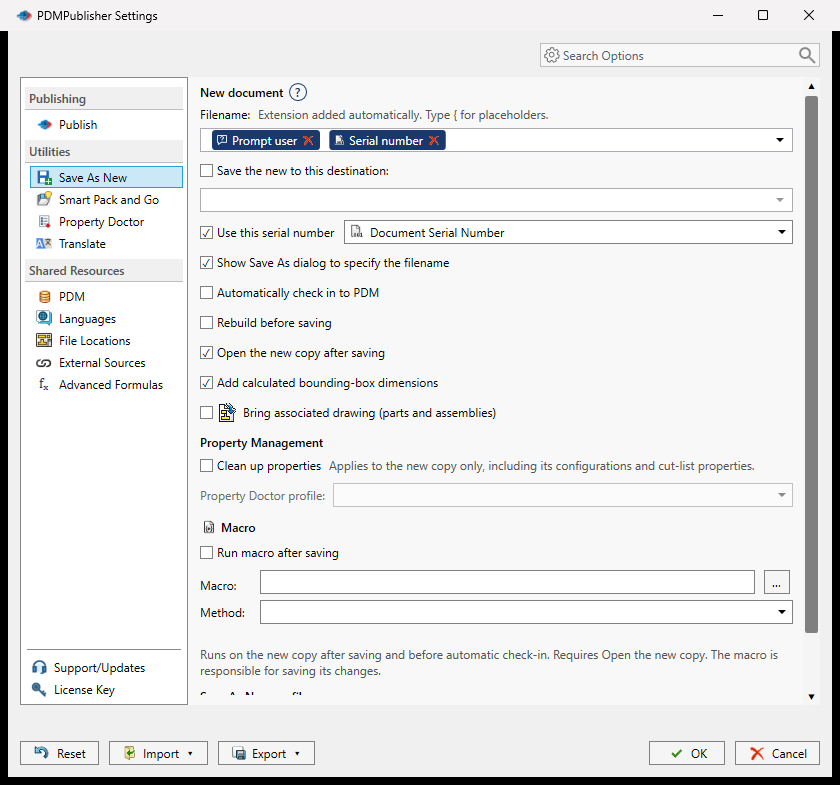Click the Property Doctor icon
840x785 pixels.
click(44, 221)
